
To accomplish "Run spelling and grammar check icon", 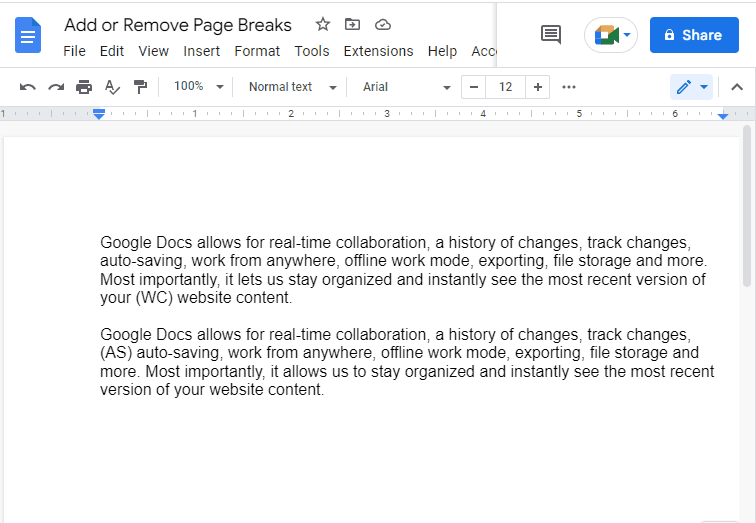I will (112, 87).
